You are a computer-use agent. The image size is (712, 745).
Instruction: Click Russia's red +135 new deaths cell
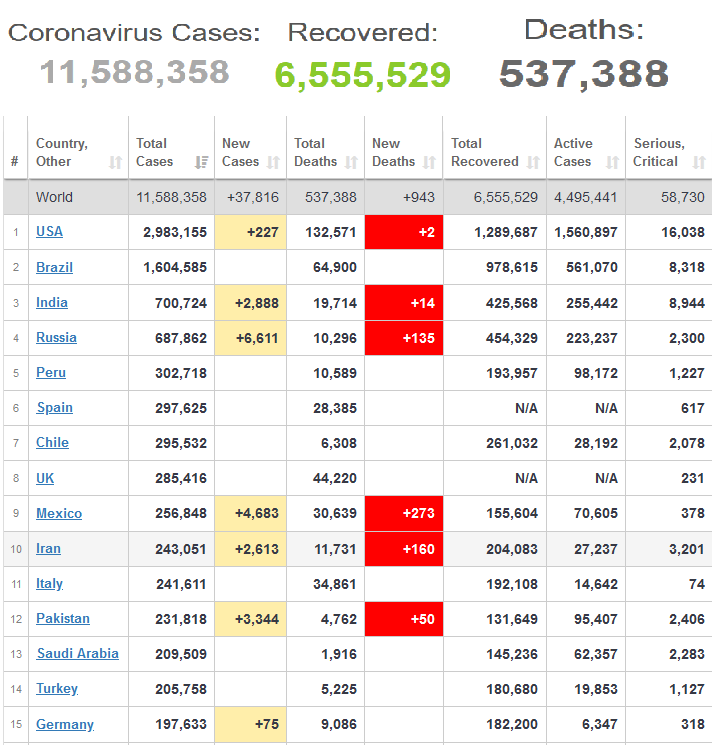(403, 338)
